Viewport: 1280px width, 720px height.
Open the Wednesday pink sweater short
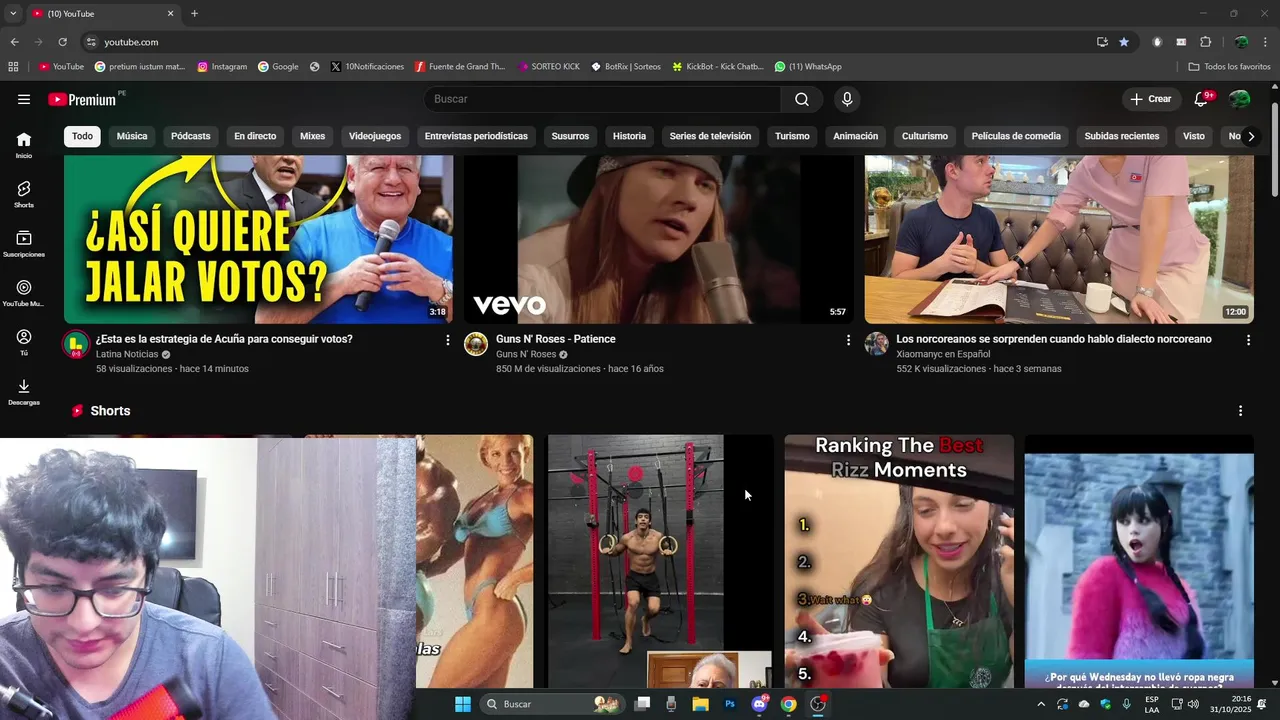(x=1139, y=561)
